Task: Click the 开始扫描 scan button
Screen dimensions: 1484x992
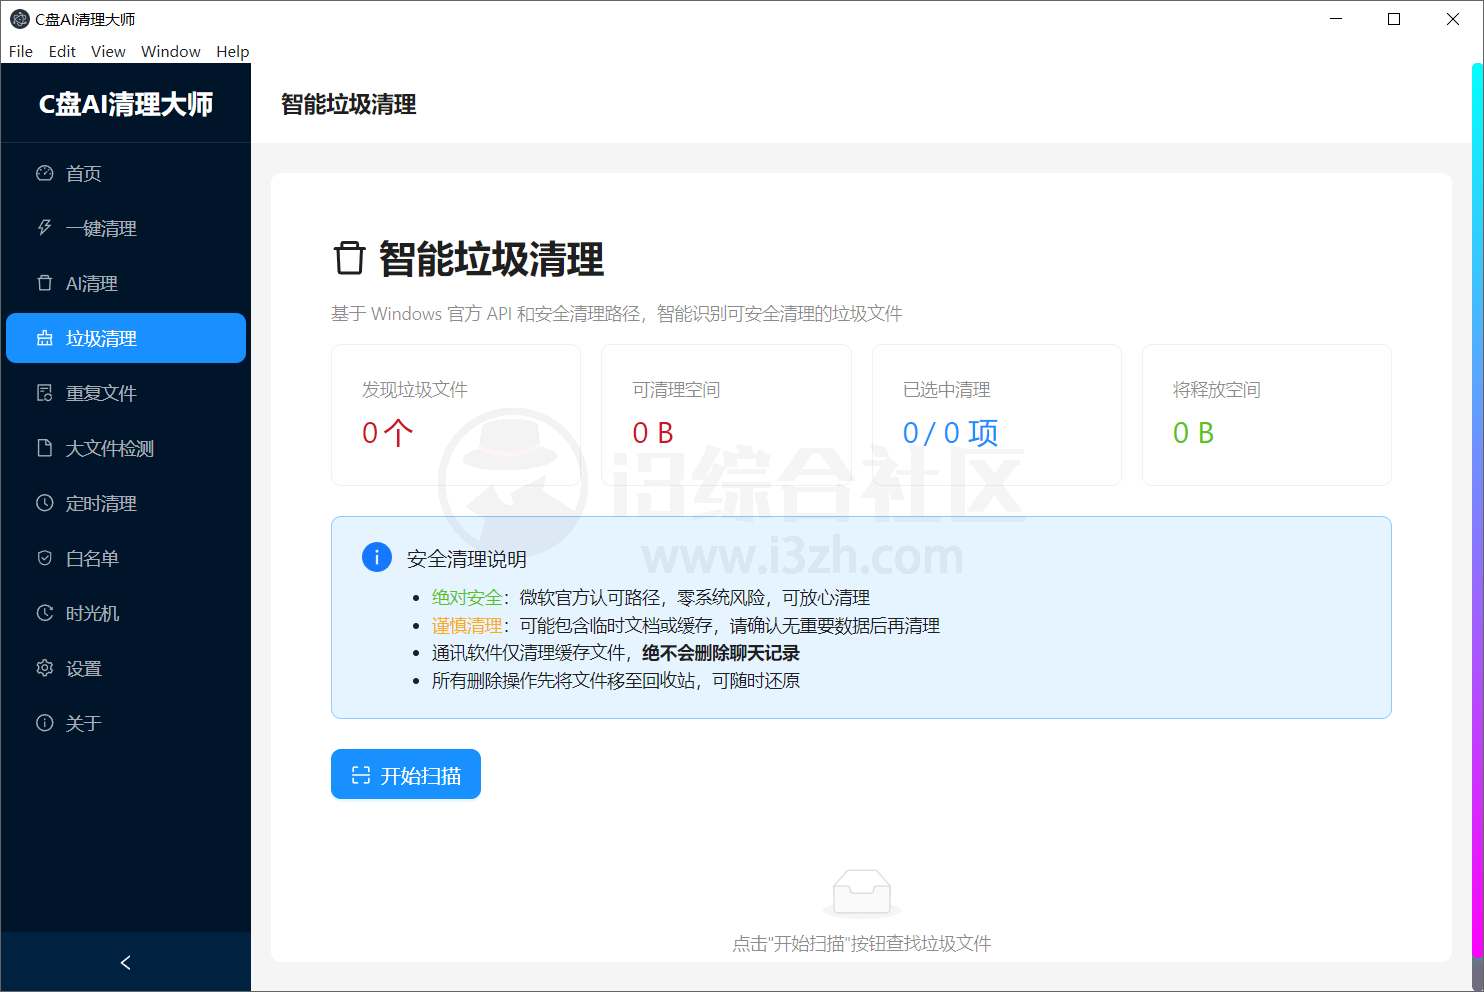Action: pos(405,774)
